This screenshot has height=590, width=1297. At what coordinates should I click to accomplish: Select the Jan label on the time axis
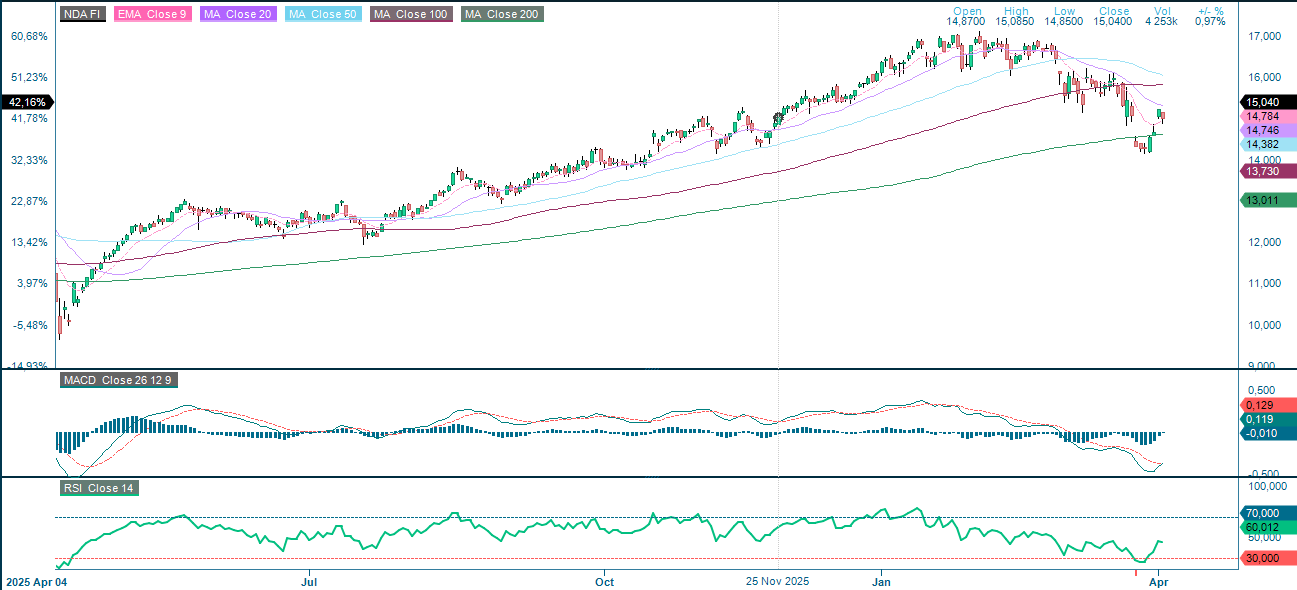[x=881, y=581]
